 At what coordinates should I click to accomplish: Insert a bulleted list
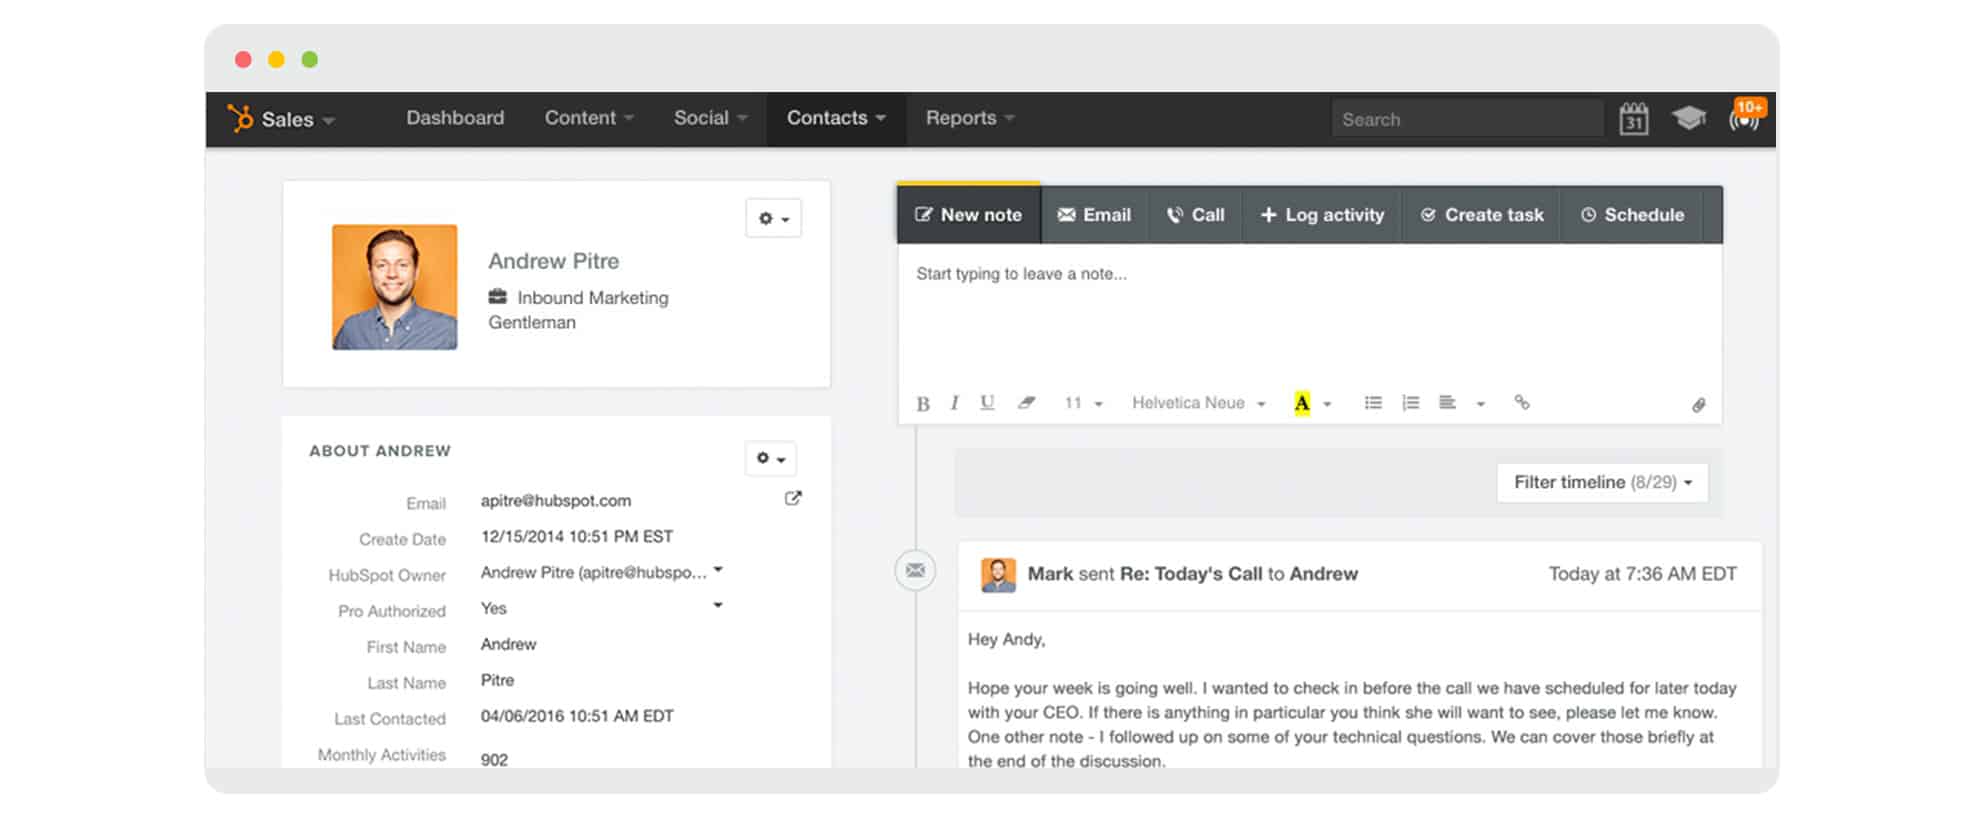coord(1373,403)
